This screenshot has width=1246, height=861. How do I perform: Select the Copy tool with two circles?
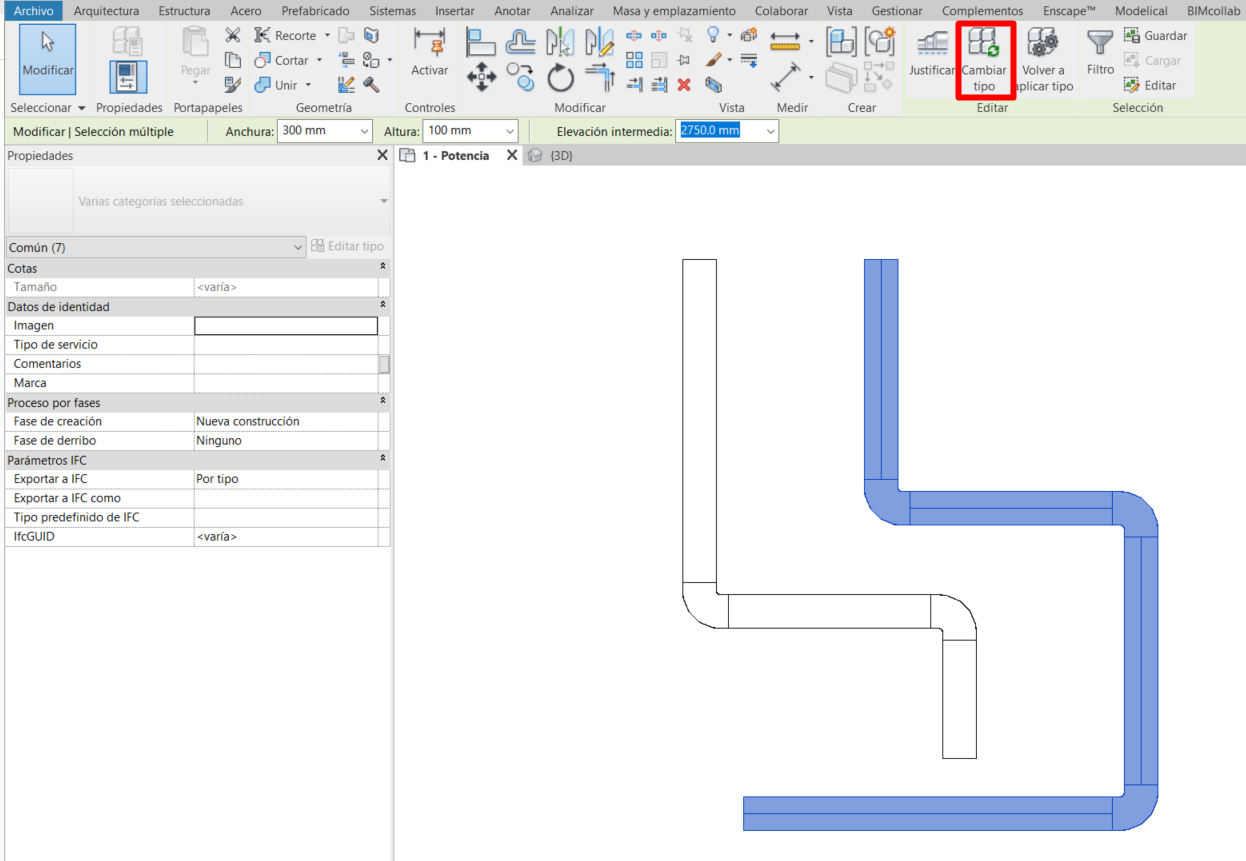pos(520,77)
